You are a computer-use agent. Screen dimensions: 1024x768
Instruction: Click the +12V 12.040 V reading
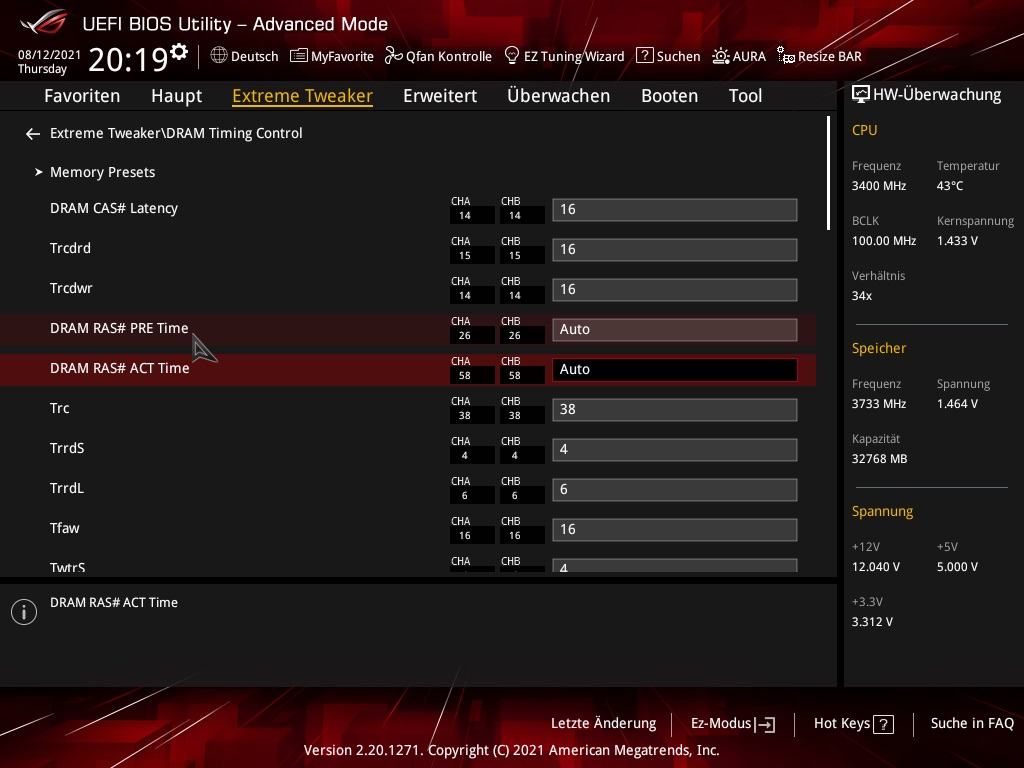(x=875, y=566)
